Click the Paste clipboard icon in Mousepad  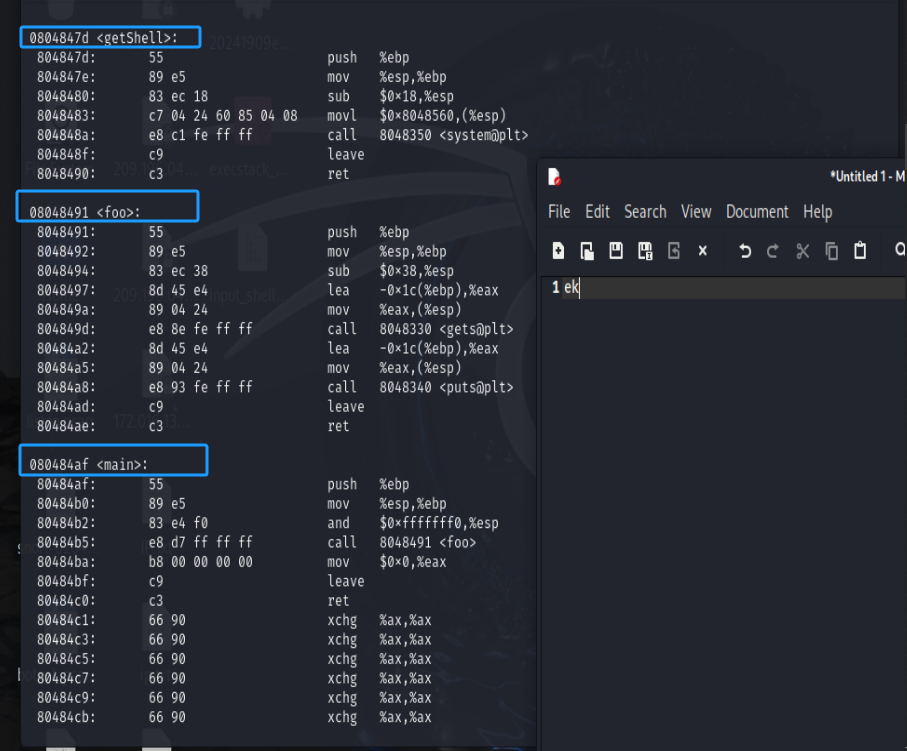click(x=860, y=251)
